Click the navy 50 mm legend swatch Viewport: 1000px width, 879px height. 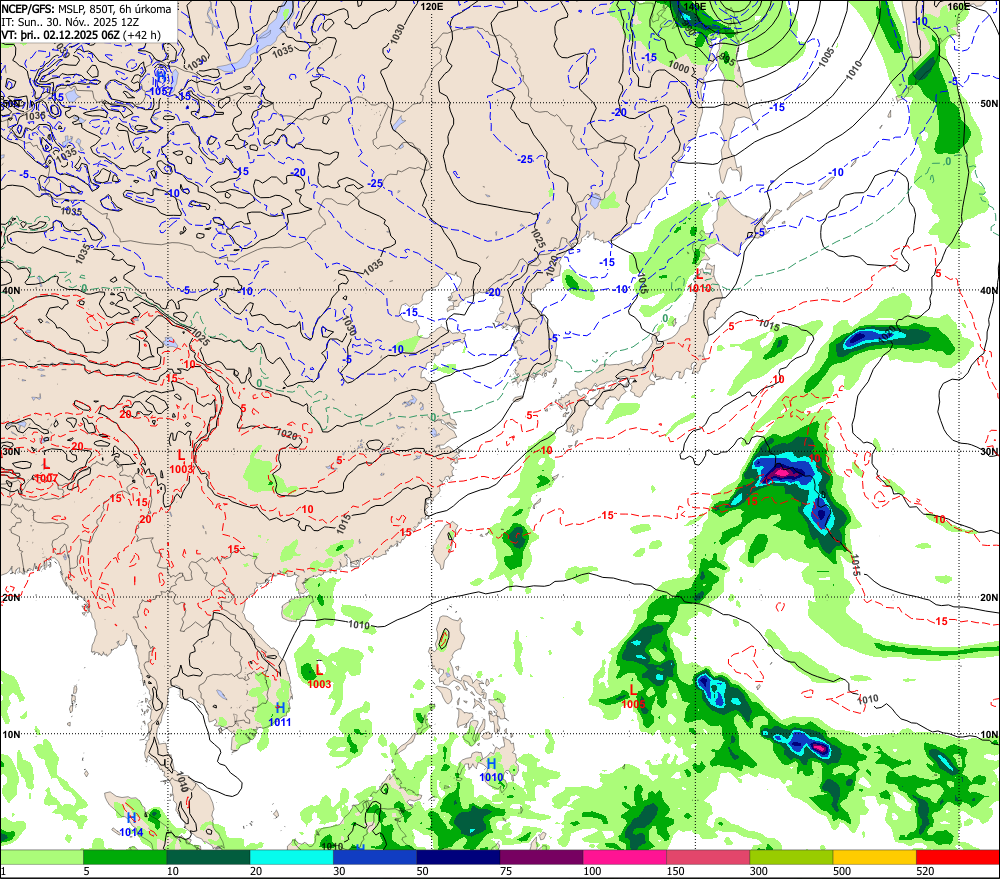458,857
